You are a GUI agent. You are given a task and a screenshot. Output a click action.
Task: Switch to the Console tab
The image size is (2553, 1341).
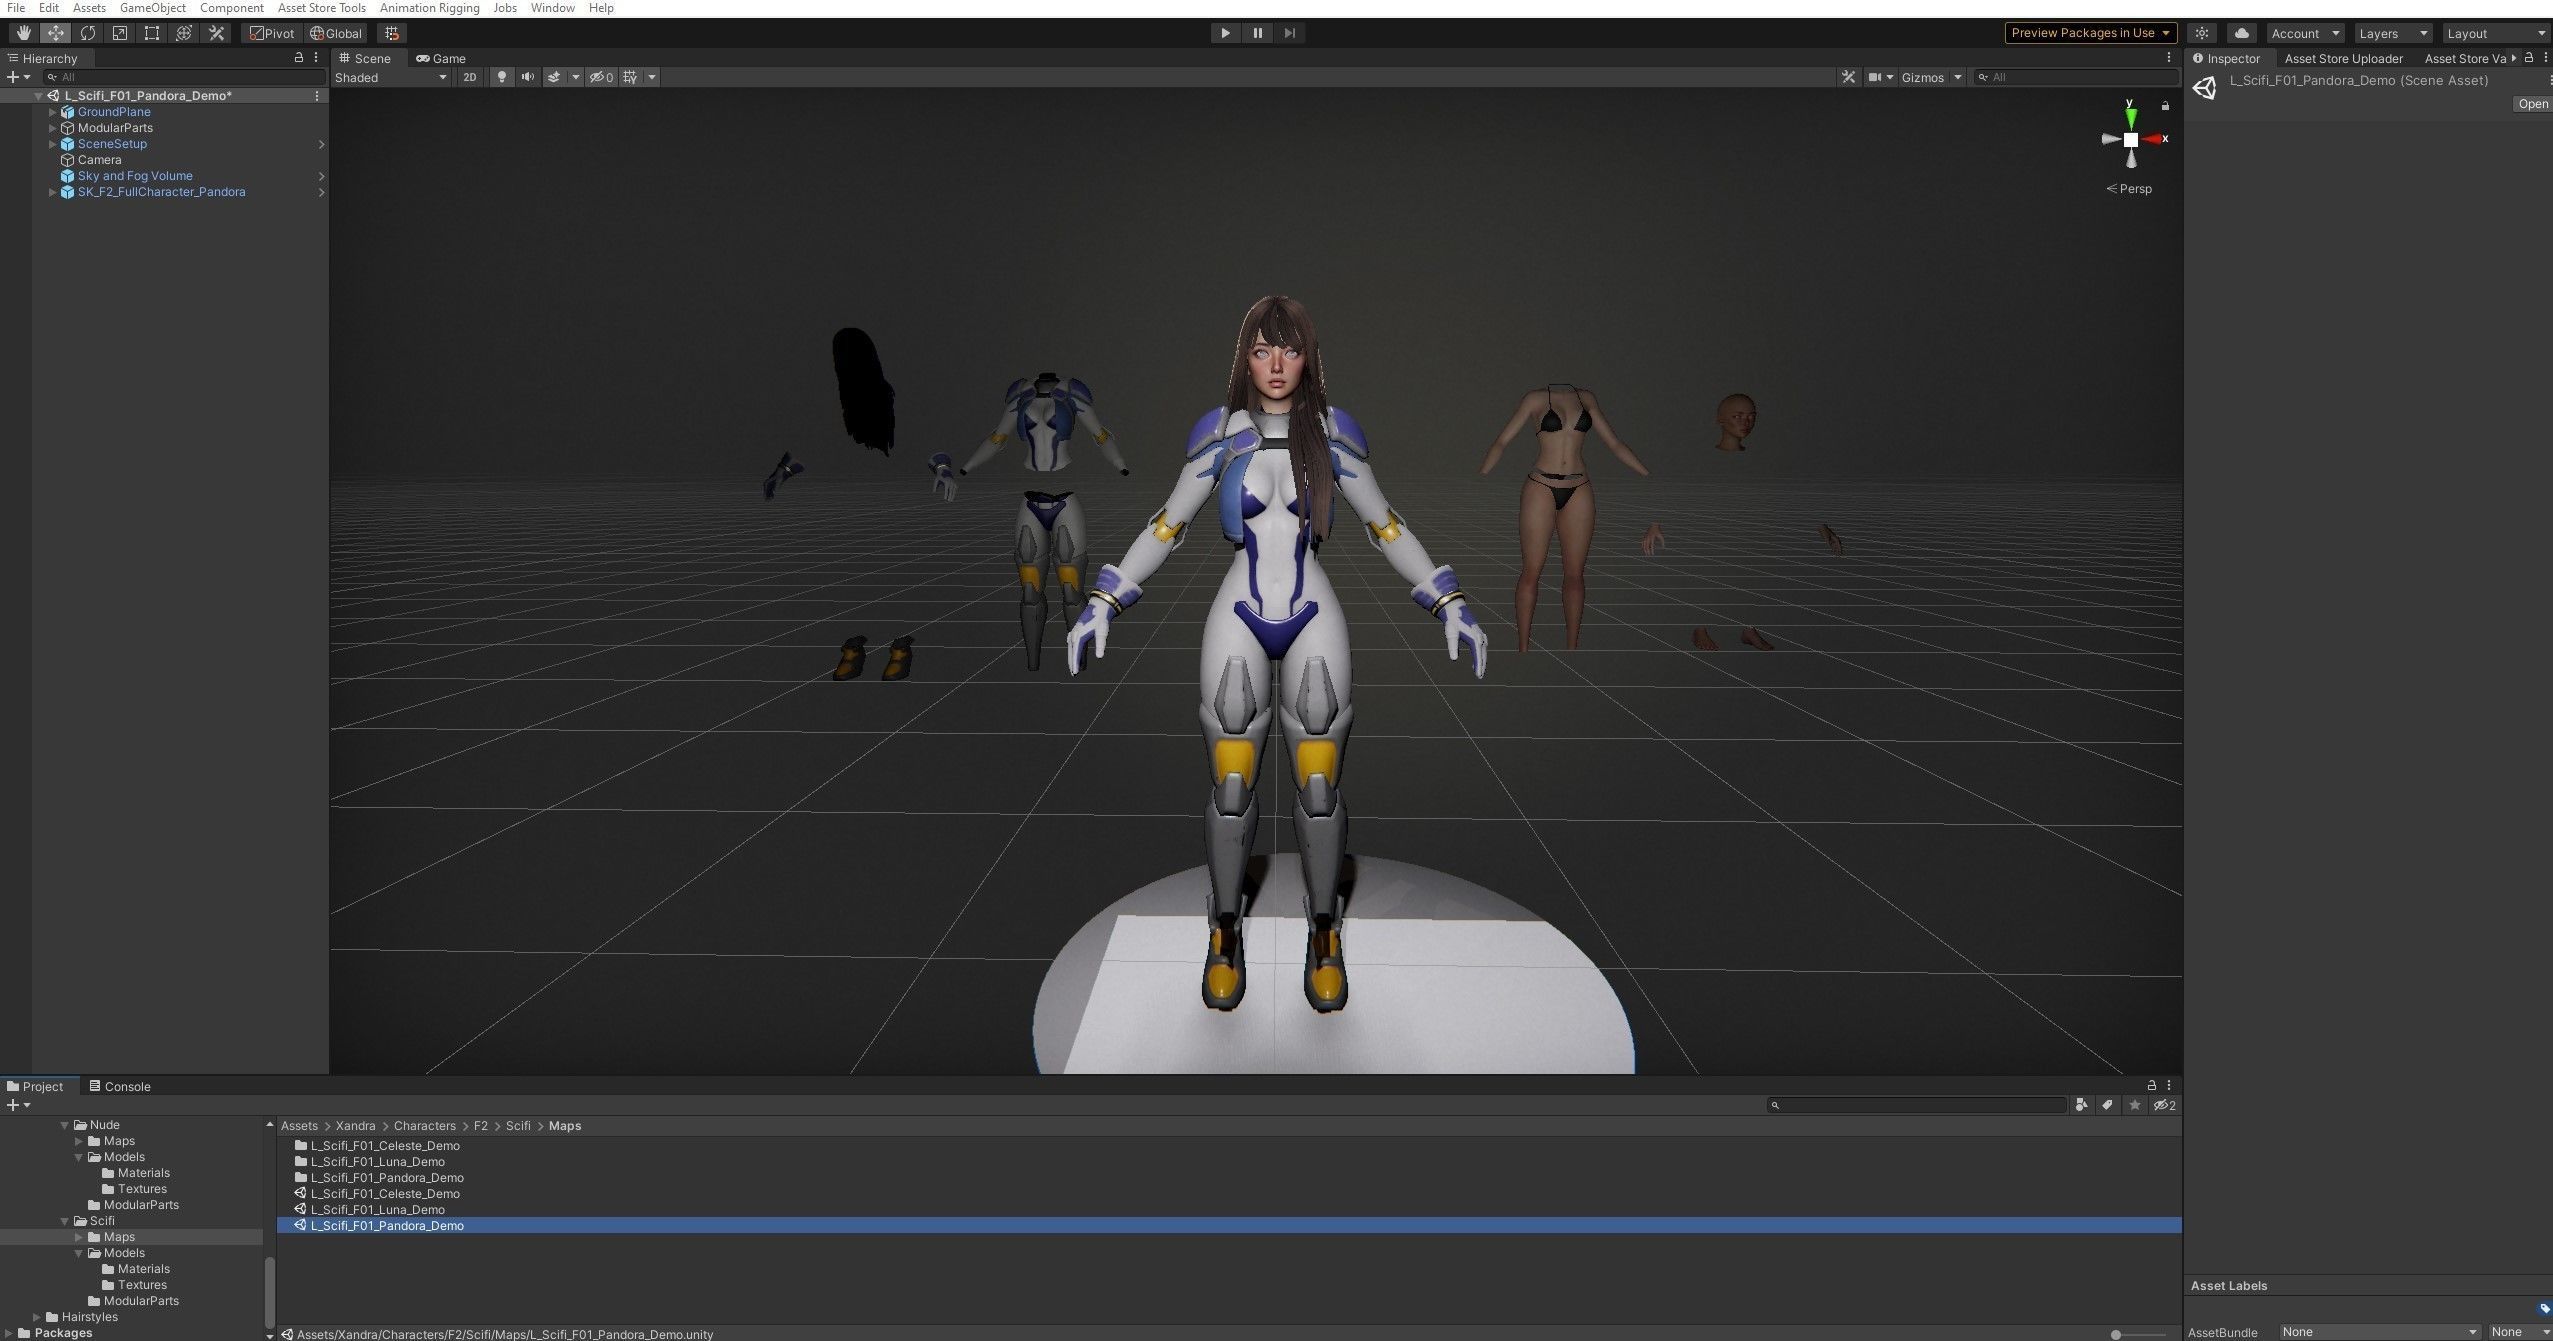click(119, 1086)
